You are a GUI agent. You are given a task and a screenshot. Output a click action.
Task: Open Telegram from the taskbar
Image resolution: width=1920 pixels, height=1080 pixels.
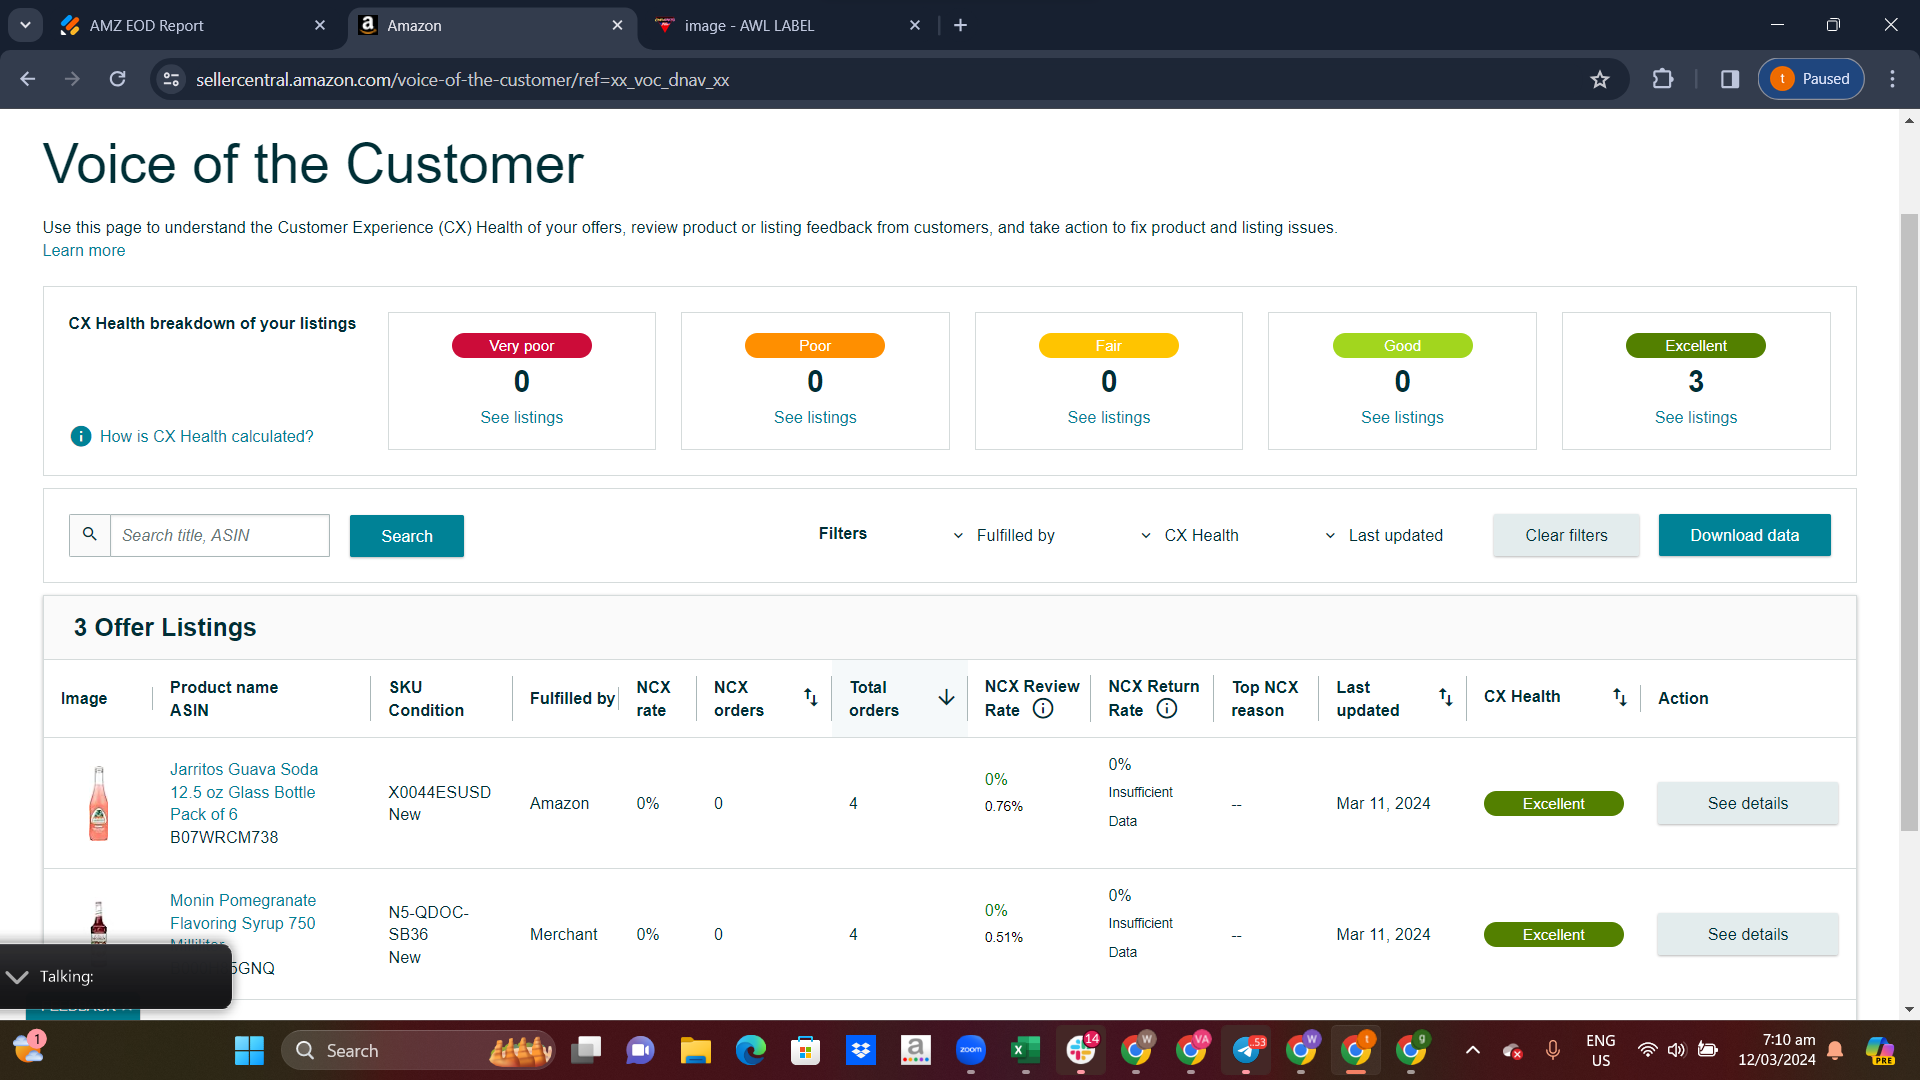click(x=1246, y=1051)
